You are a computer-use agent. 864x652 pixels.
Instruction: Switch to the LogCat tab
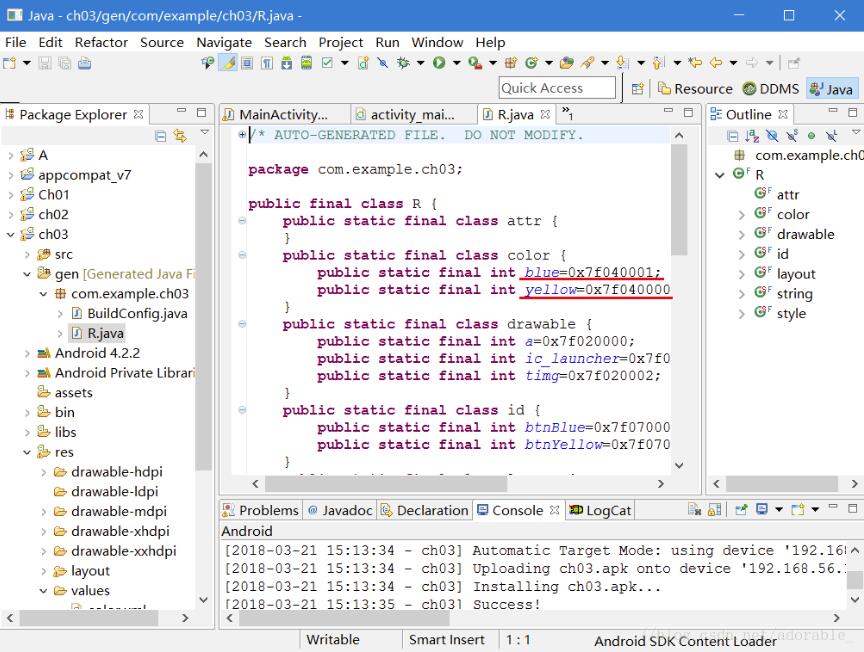point(599,510)
